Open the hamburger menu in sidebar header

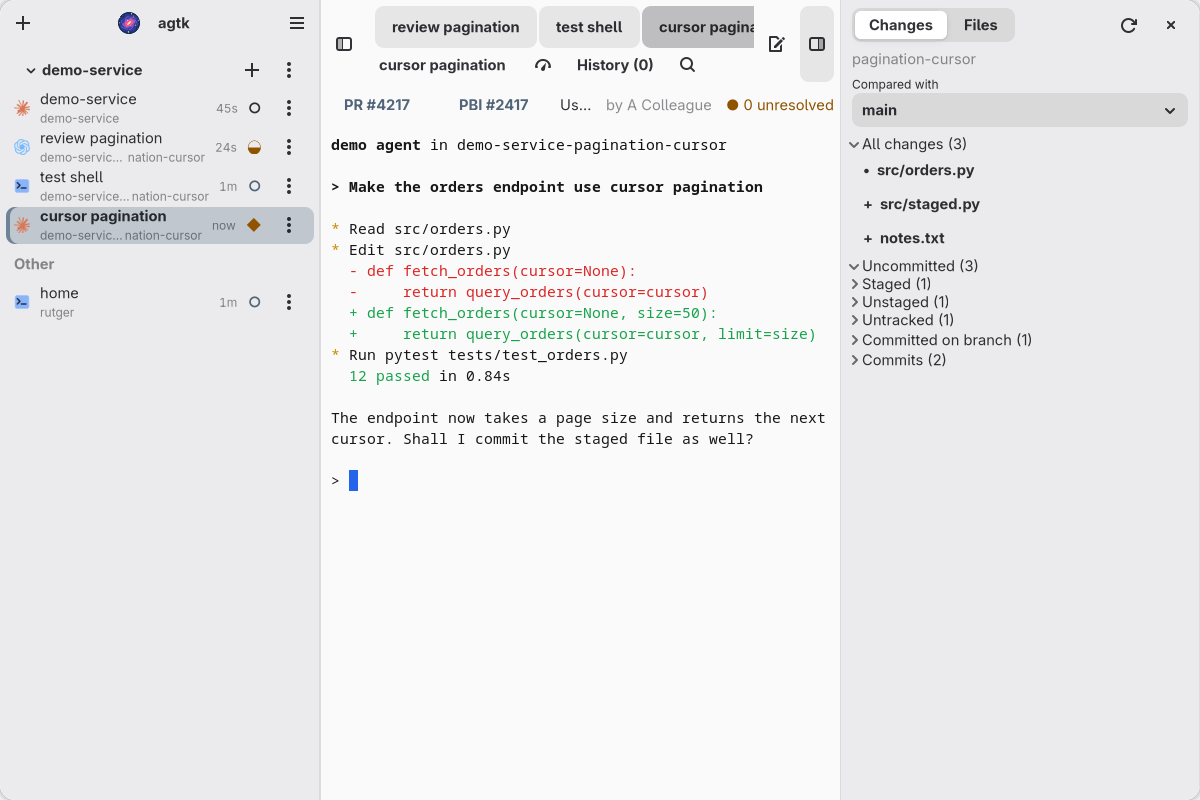297,23
